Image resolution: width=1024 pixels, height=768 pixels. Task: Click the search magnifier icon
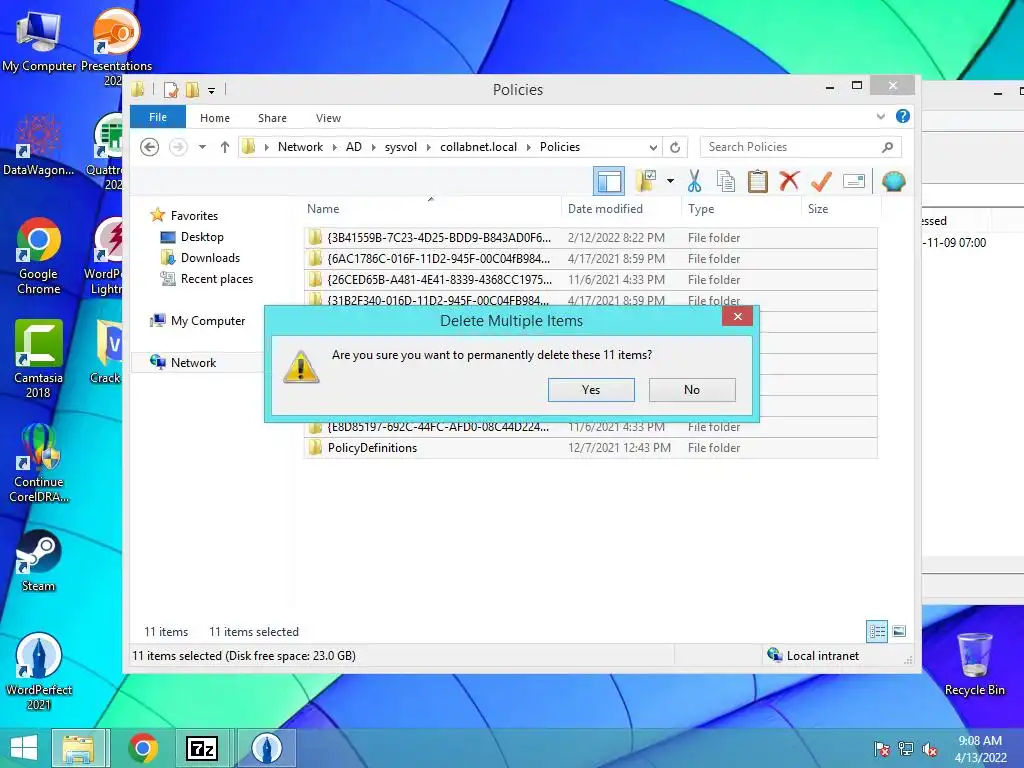[x=888, y=147]
